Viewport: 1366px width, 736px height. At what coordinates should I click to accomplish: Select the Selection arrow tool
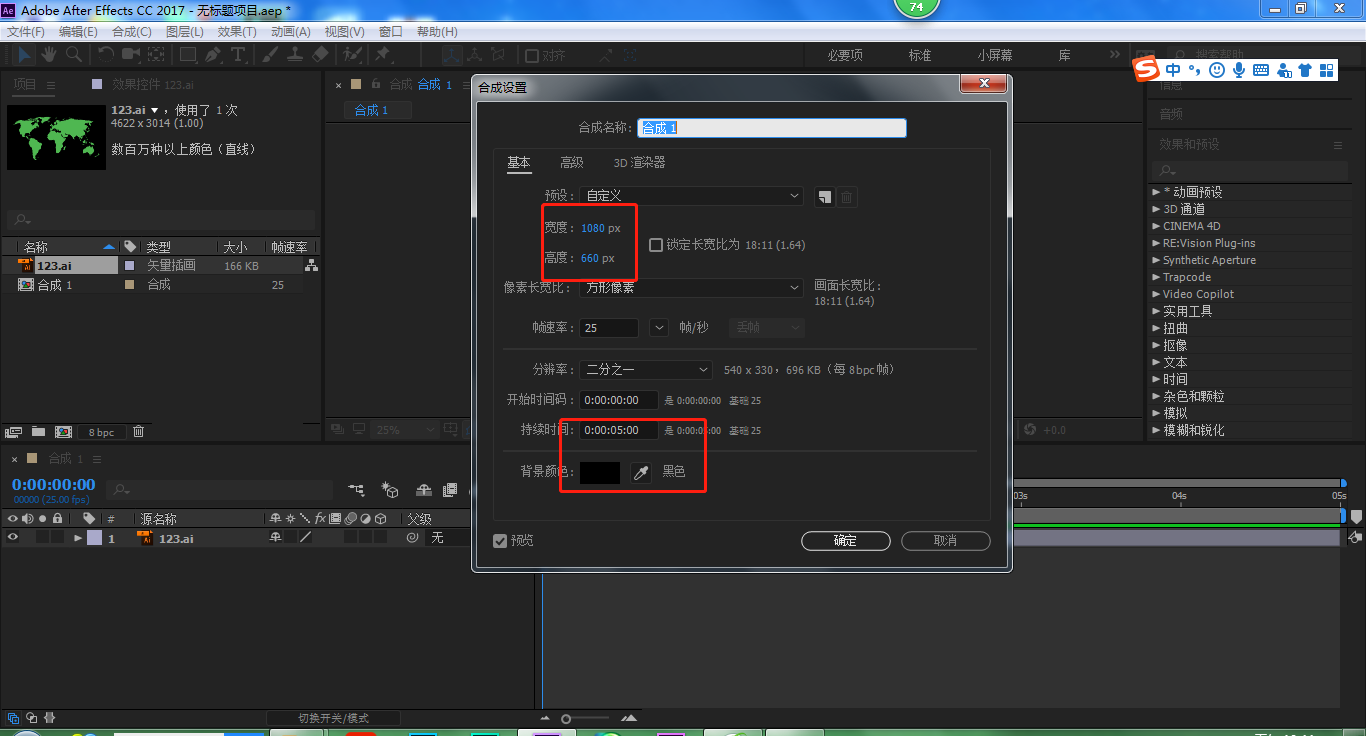(24, 55)
